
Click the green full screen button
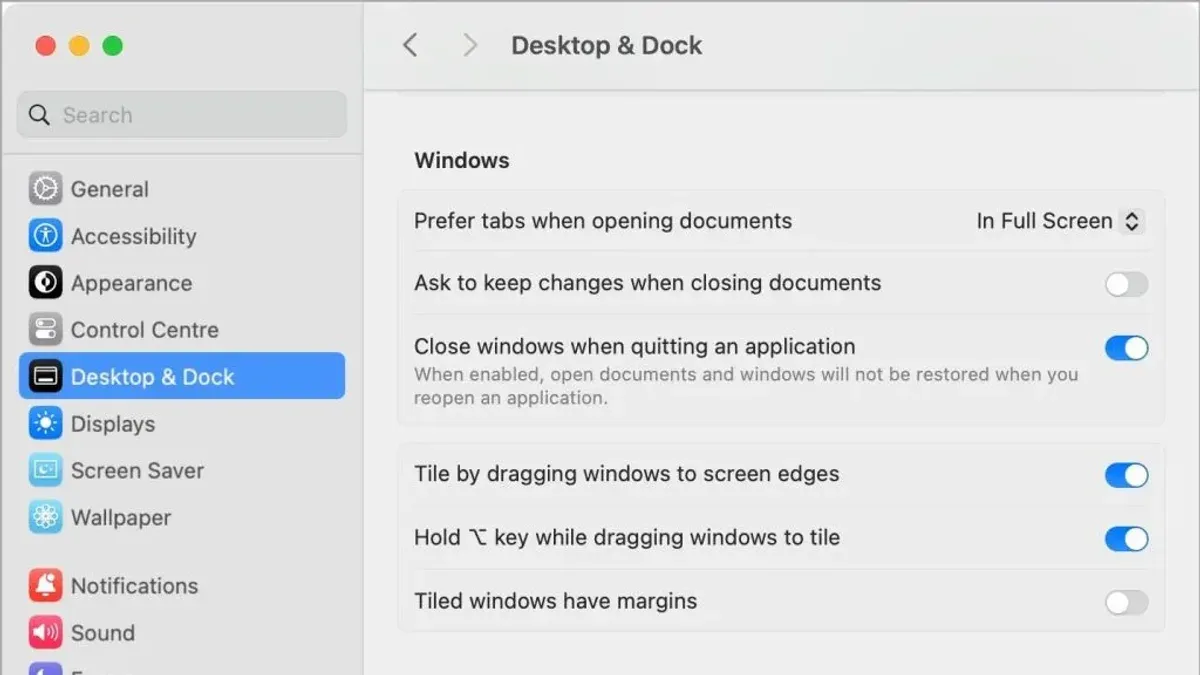click(x=113, y=45)
